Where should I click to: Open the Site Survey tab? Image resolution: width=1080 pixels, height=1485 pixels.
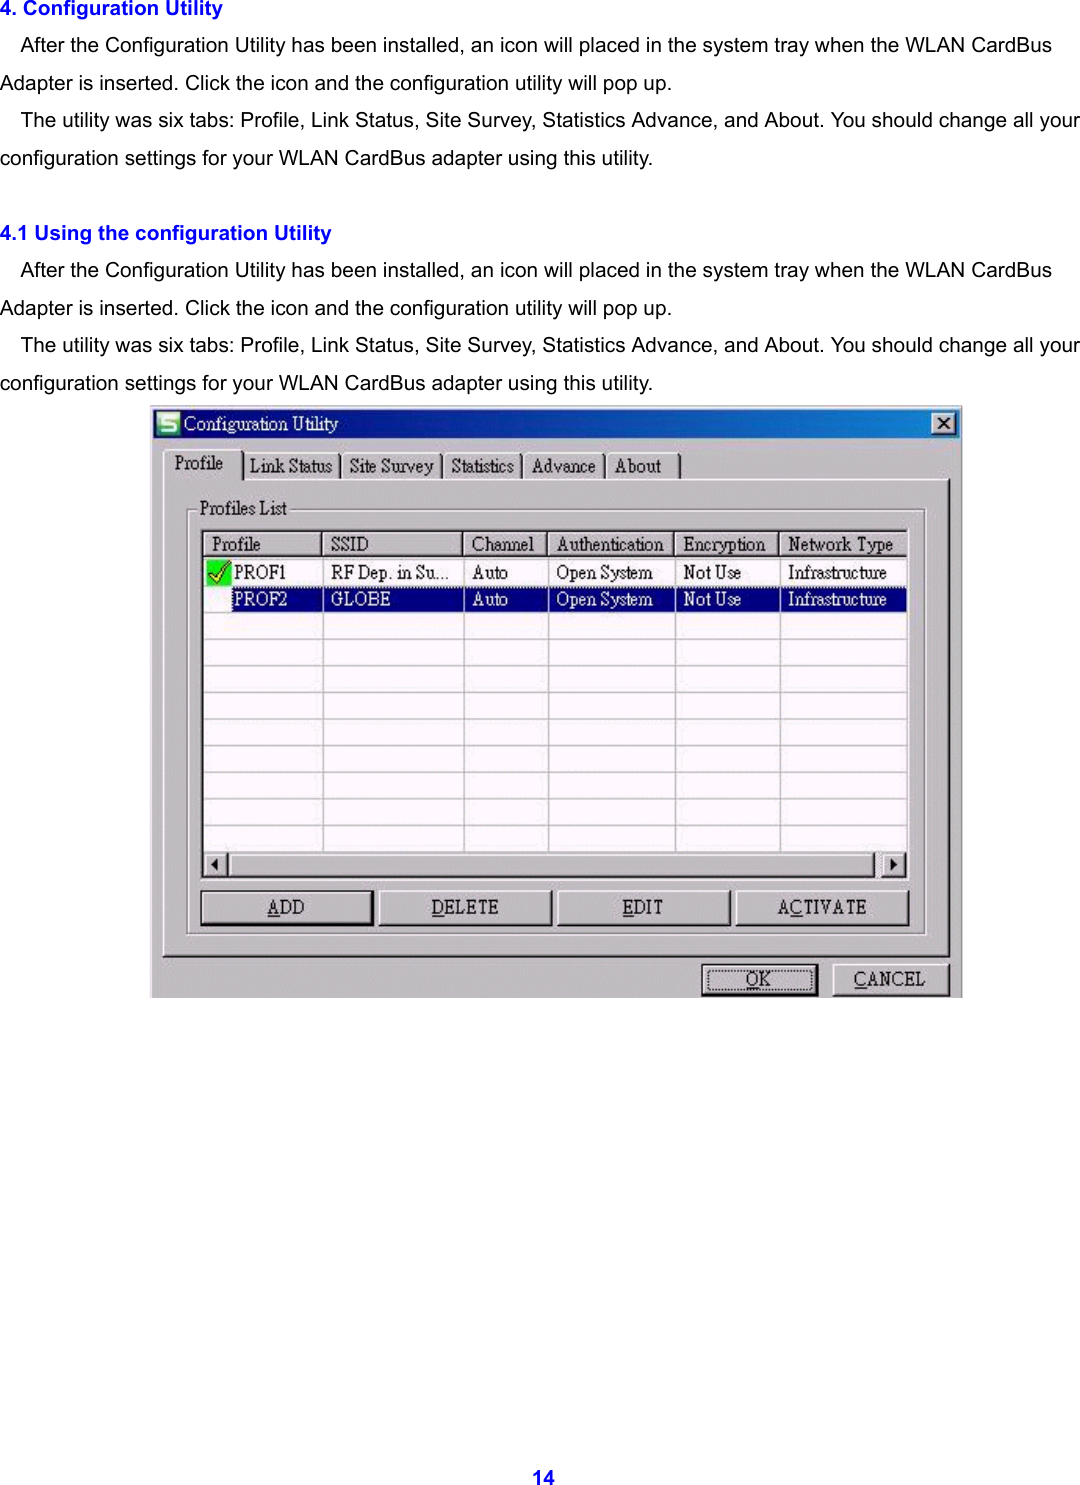(x=391, y=465)
